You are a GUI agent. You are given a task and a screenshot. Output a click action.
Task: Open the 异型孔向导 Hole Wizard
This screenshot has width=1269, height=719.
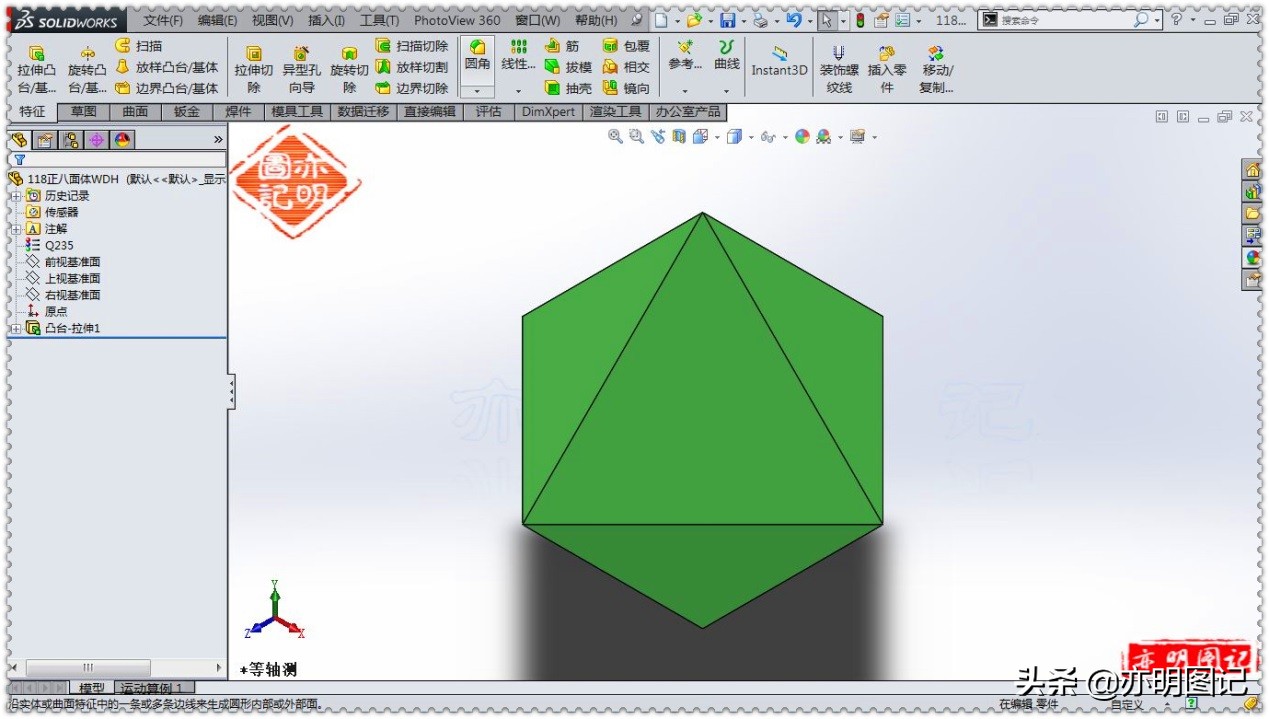301,65
